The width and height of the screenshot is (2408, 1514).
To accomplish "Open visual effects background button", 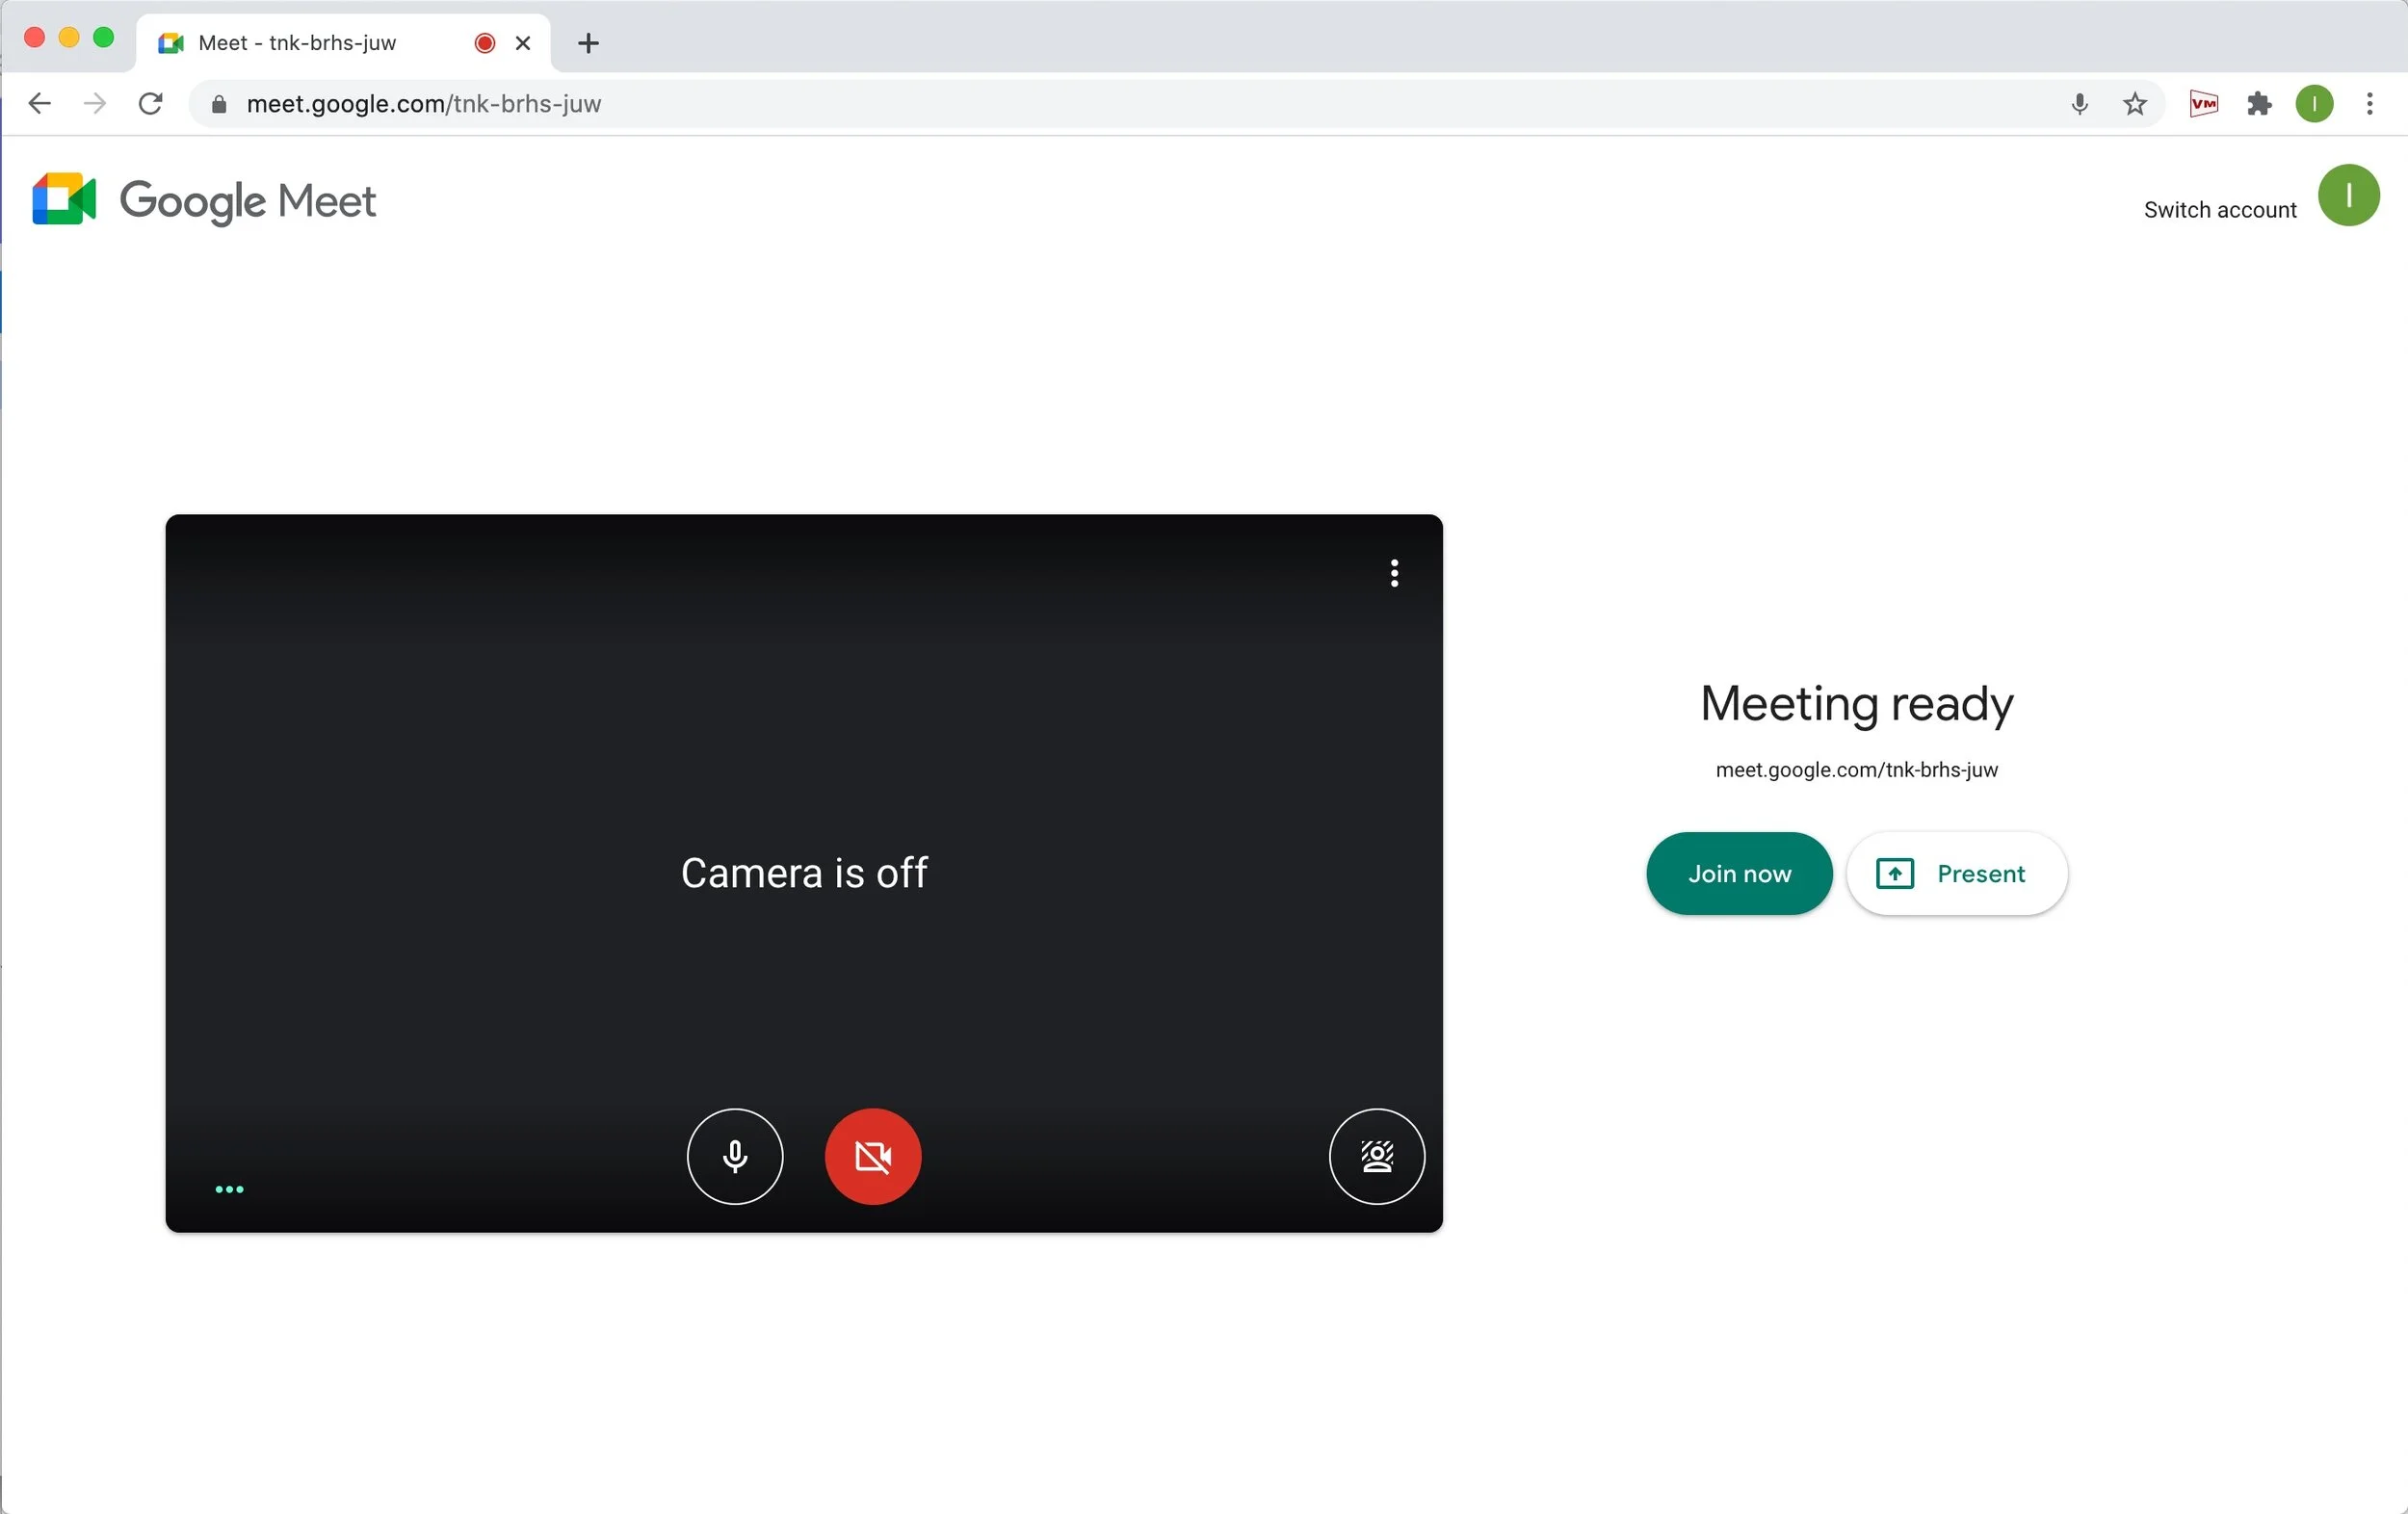I will (x=1376, y=1156).
